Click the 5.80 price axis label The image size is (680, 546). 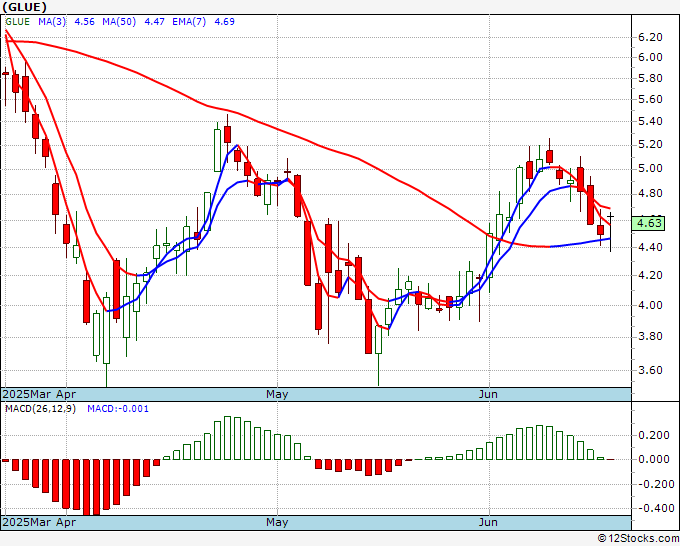point(651,78)
